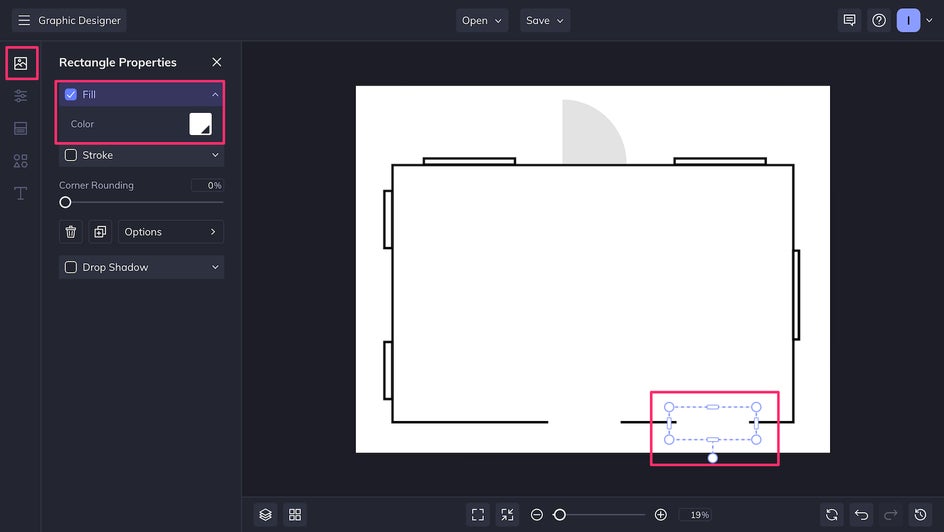Open the Layers panel icon

click(x=266, y=515)
